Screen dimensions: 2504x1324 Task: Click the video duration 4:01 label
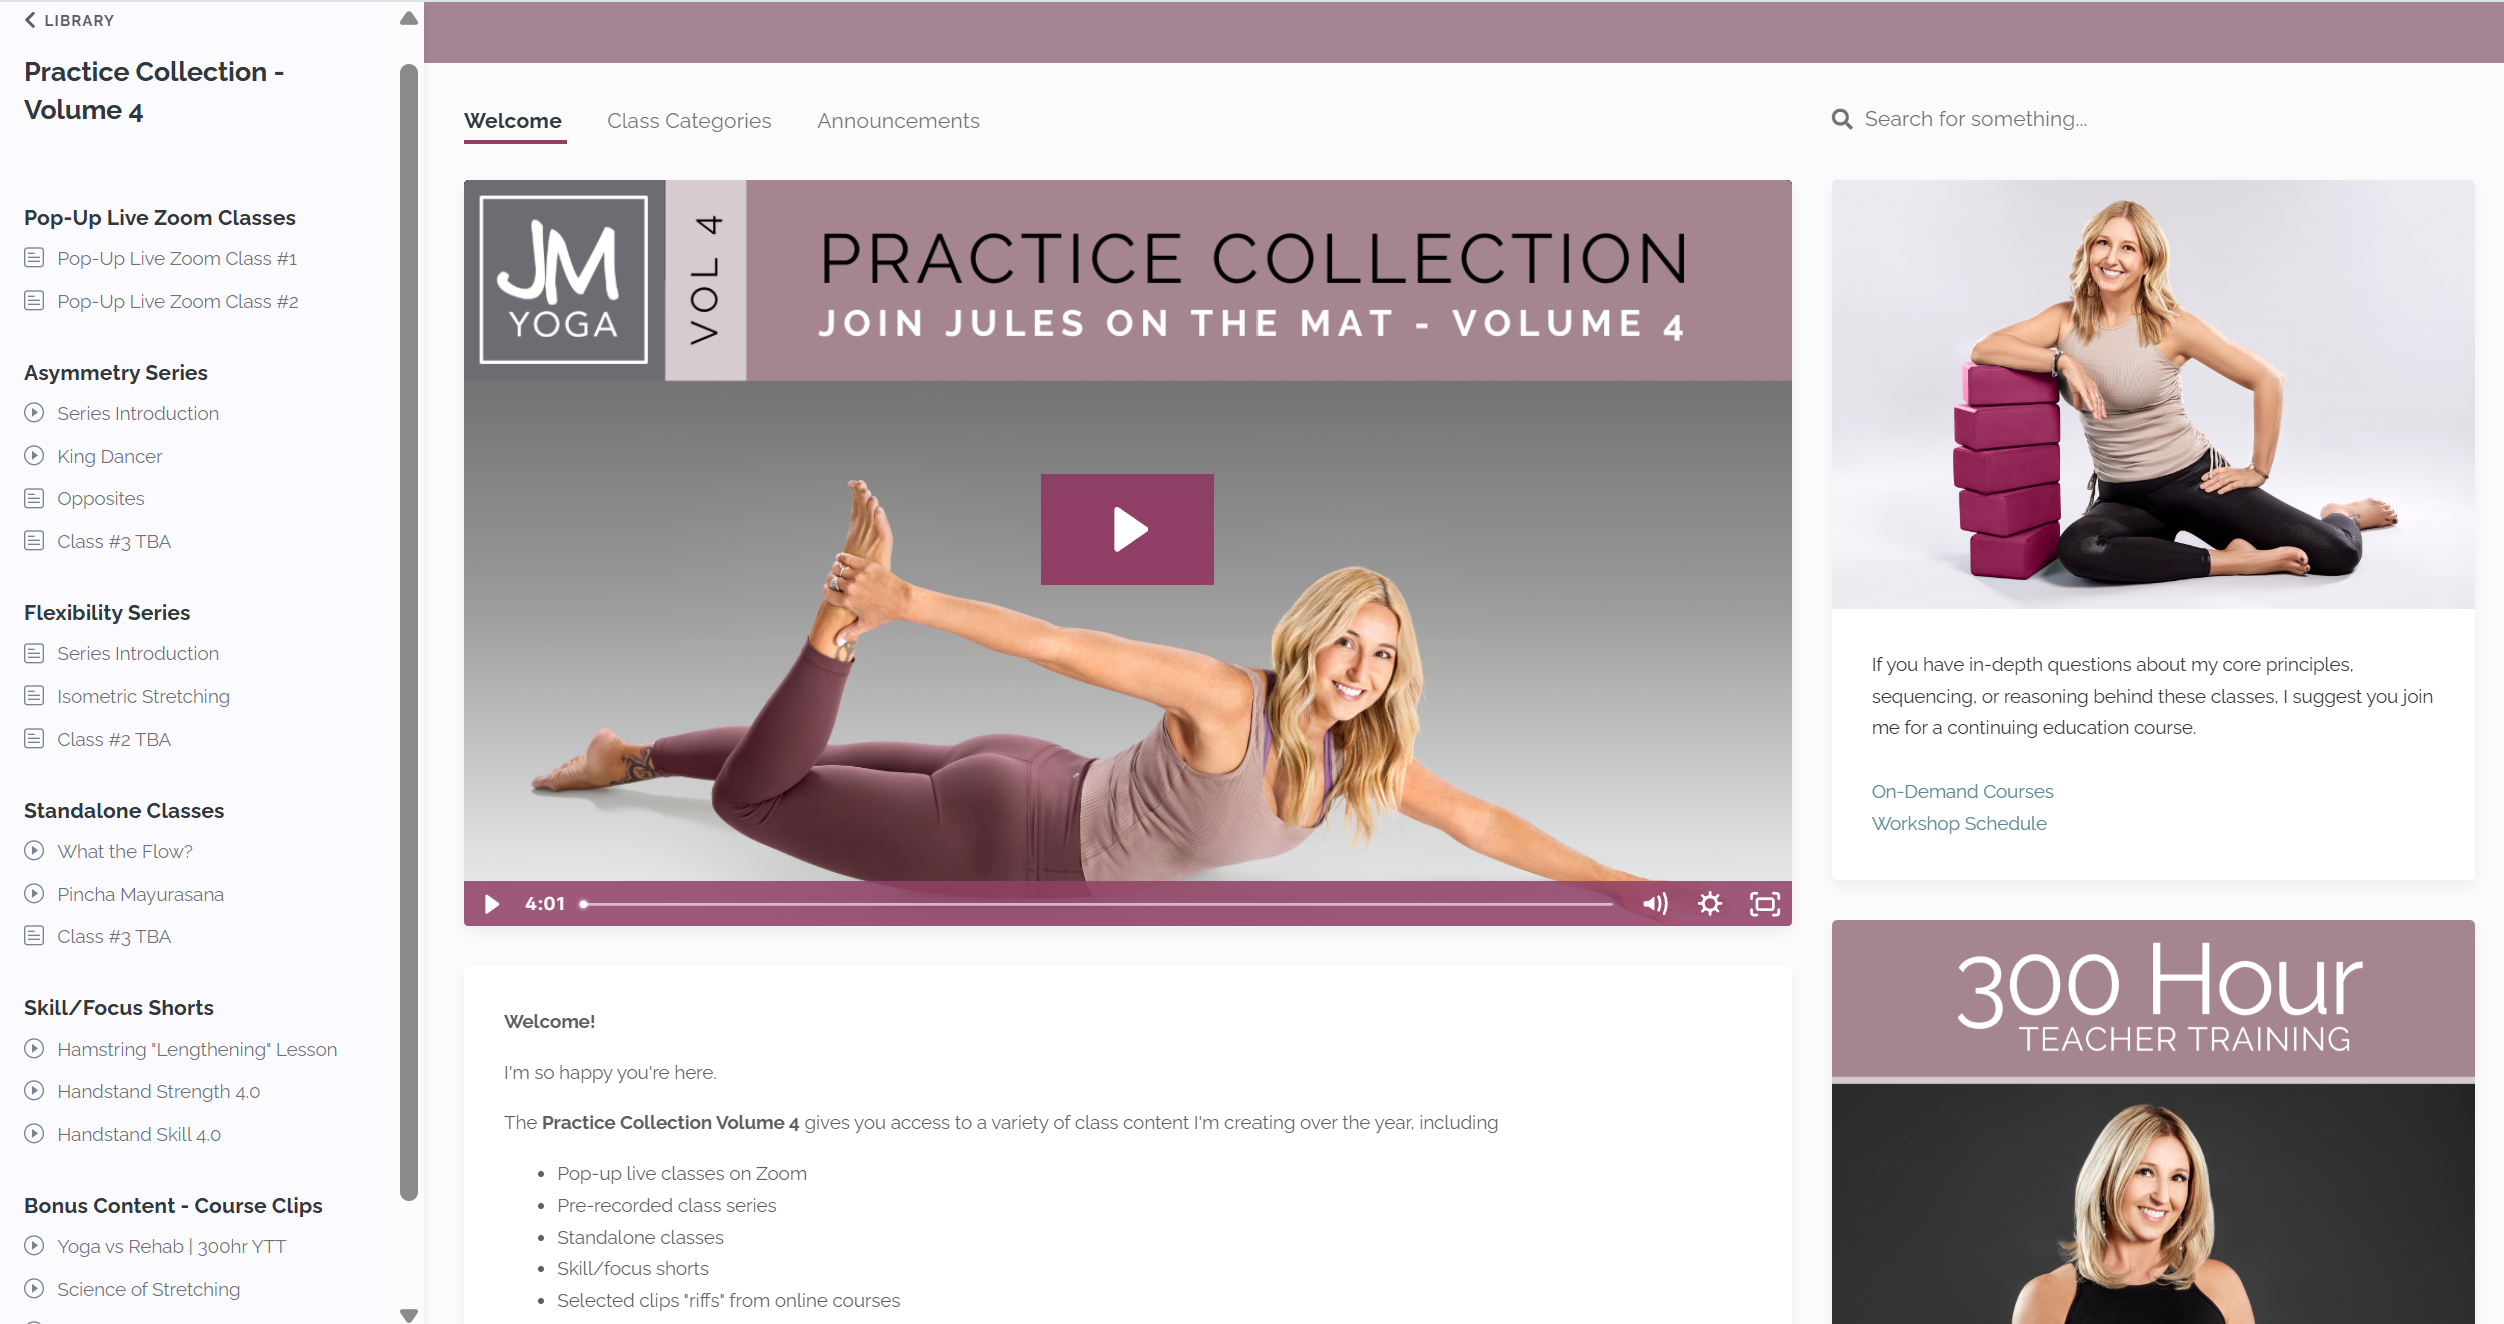click(x=545, y=904)
